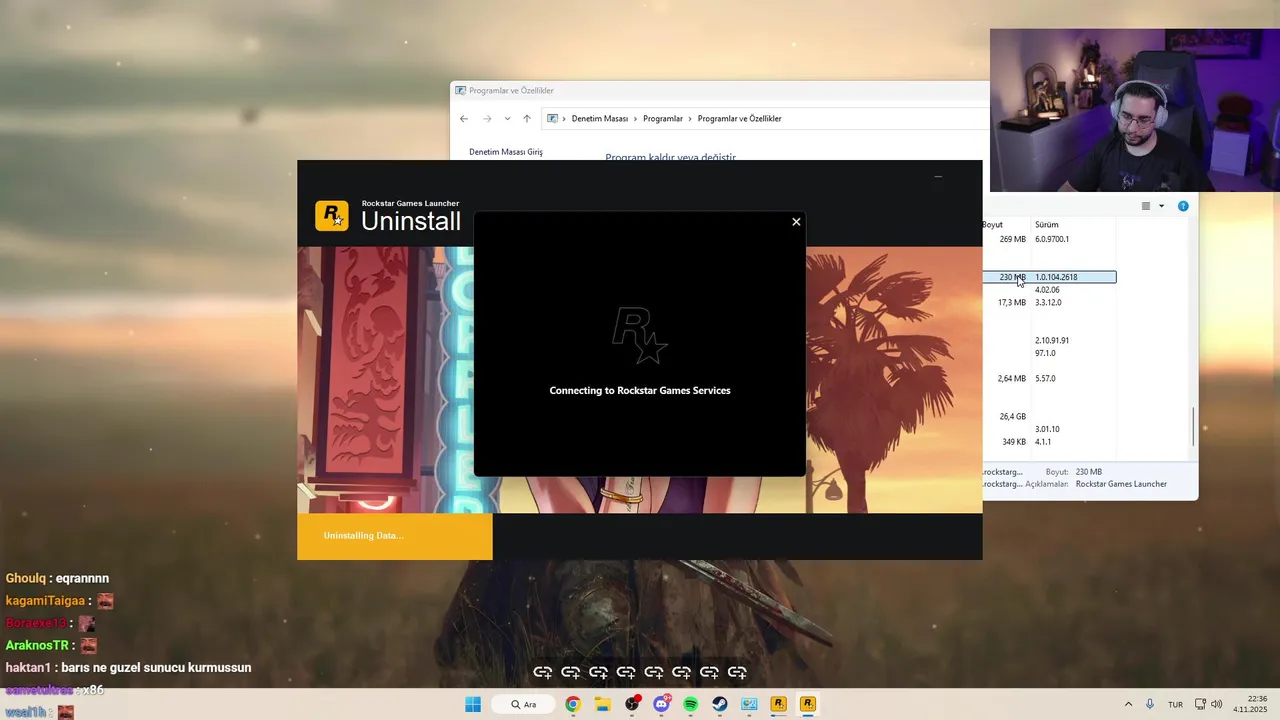Open volume tray icon
Screen dimensions: 1280x720
pyautogui.click(x=1217, y=704)
